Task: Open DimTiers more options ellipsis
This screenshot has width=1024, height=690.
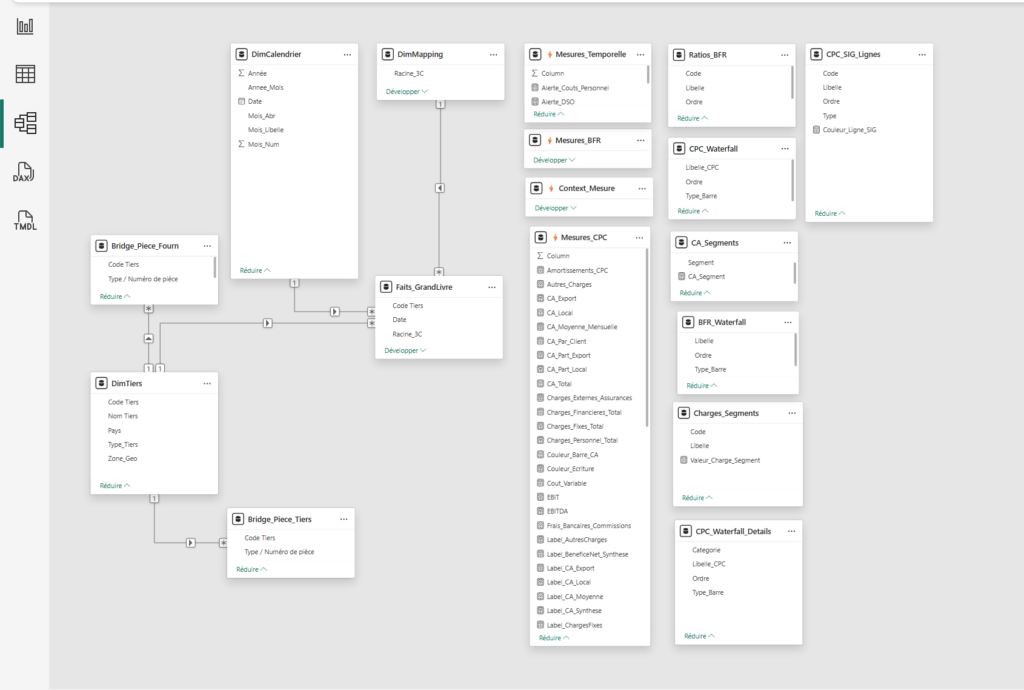Action: [x=207, y=384]
